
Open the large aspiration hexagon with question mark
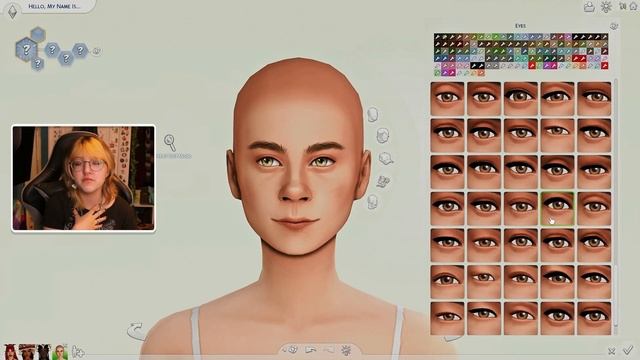coord(26,49)
